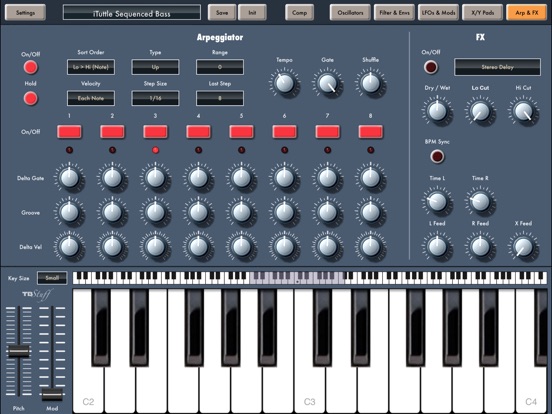552x414 pixels.
Task: Toggle the arpeggiator Hold button
Action: pyautogui.click(x=31, y=98)
